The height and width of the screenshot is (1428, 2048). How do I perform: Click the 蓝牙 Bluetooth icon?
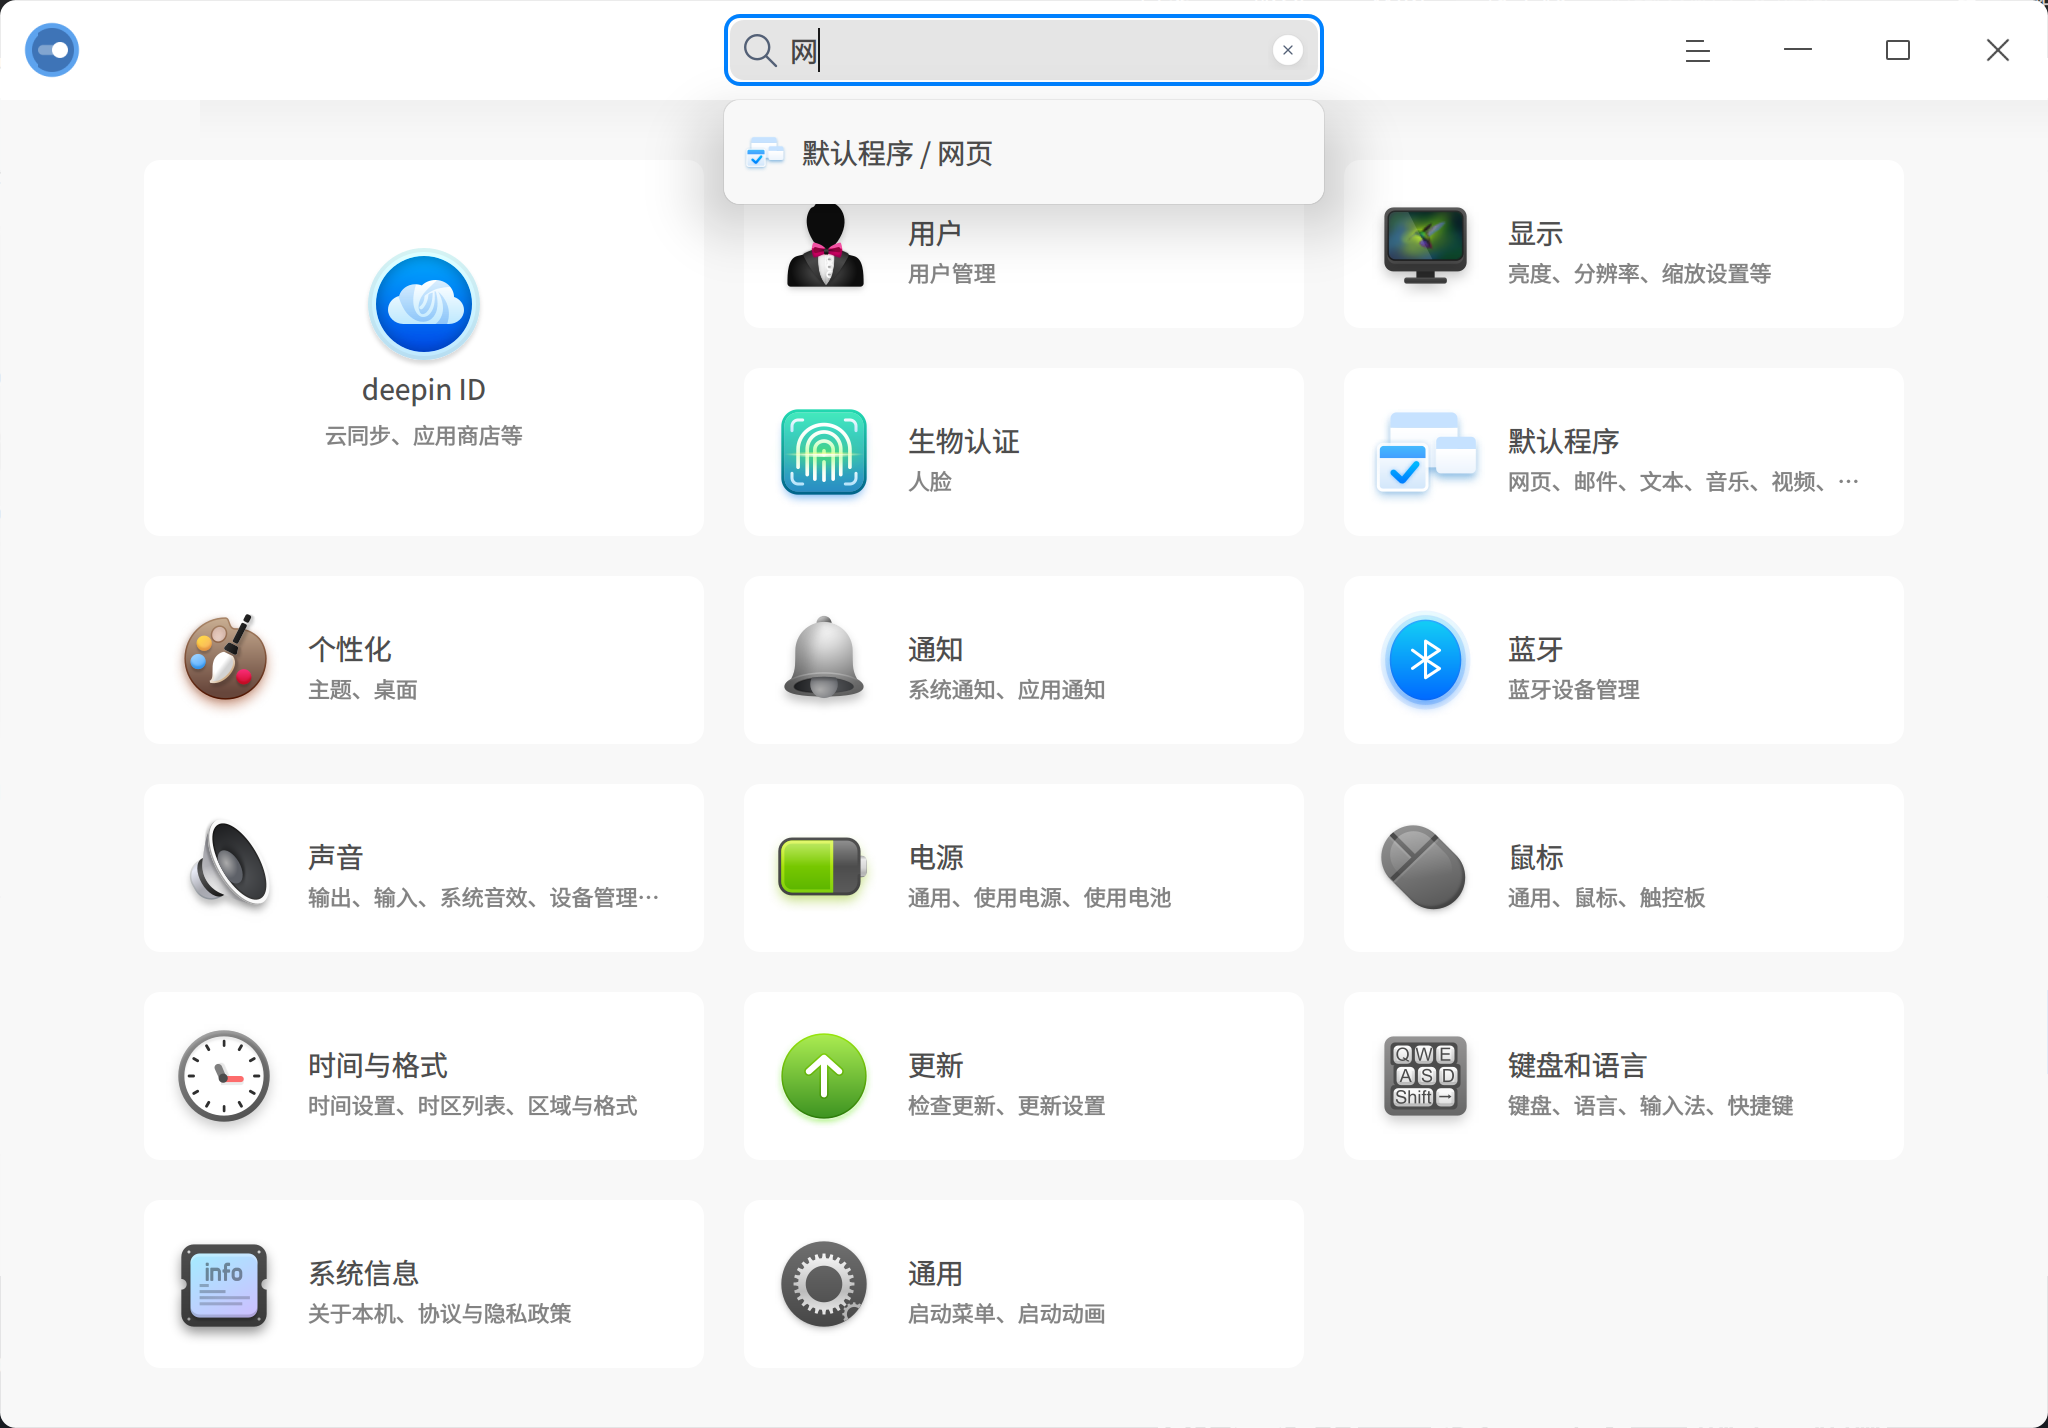click(x=1425, y=660)
